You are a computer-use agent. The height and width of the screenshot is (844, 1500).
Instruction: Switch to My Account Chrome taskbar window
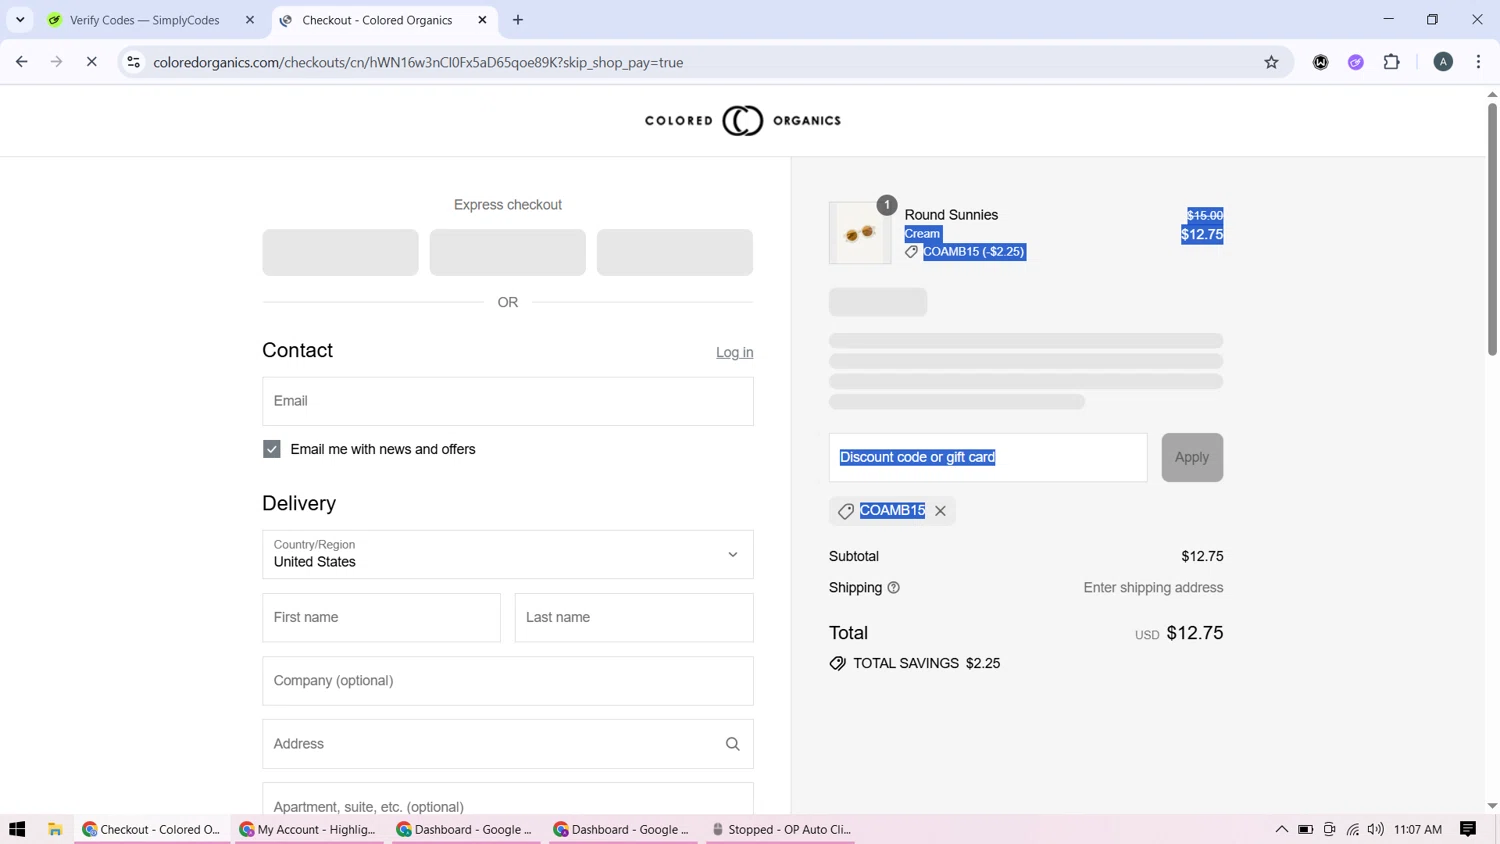308,829
